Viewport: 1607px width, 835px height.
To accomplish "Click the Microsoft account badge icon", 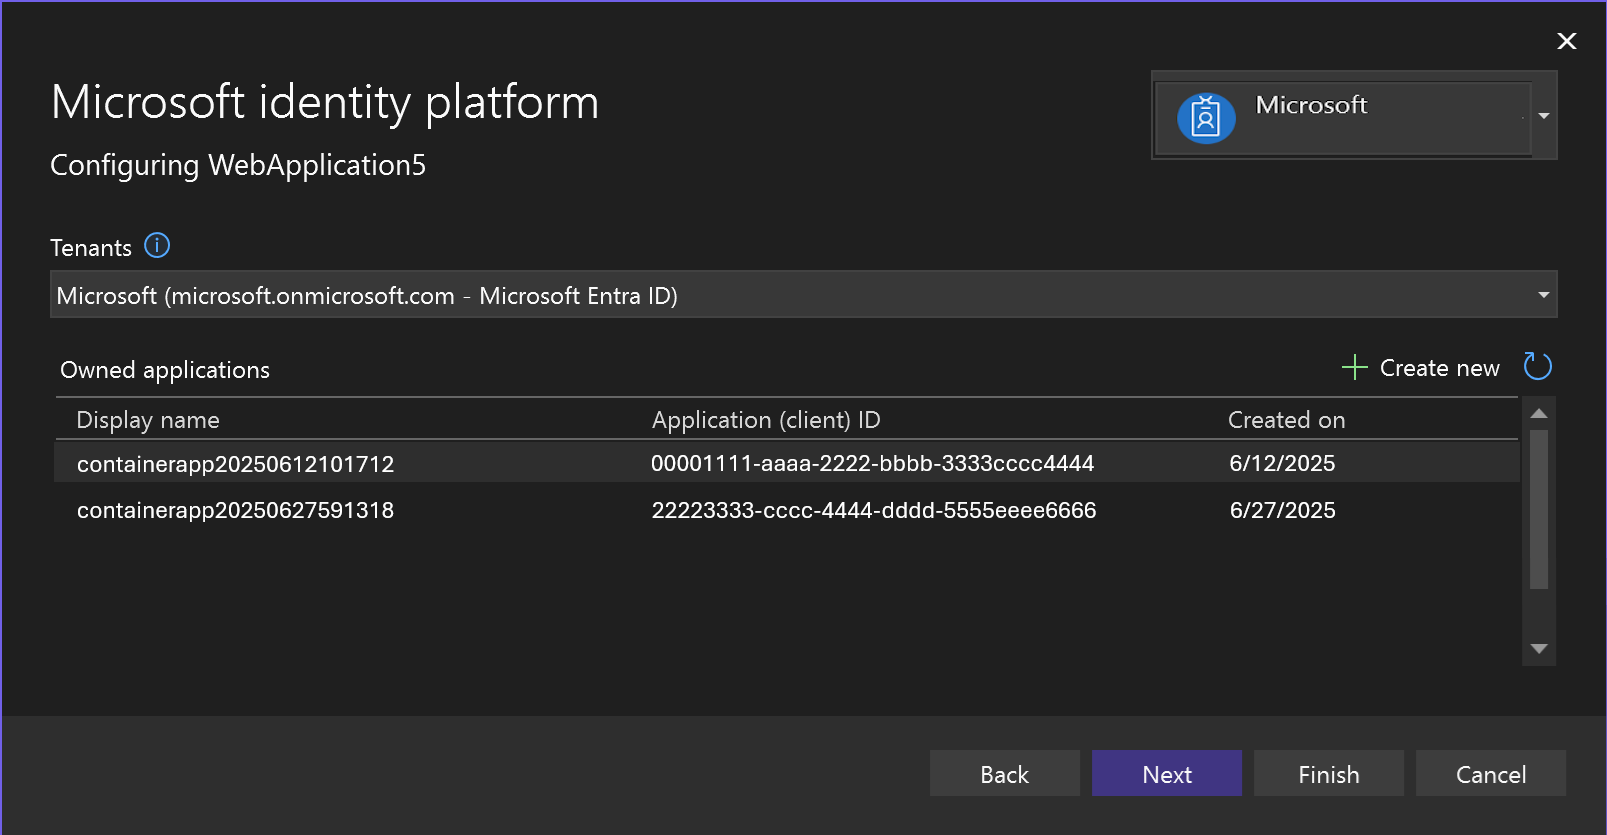I will (1206, 118).
